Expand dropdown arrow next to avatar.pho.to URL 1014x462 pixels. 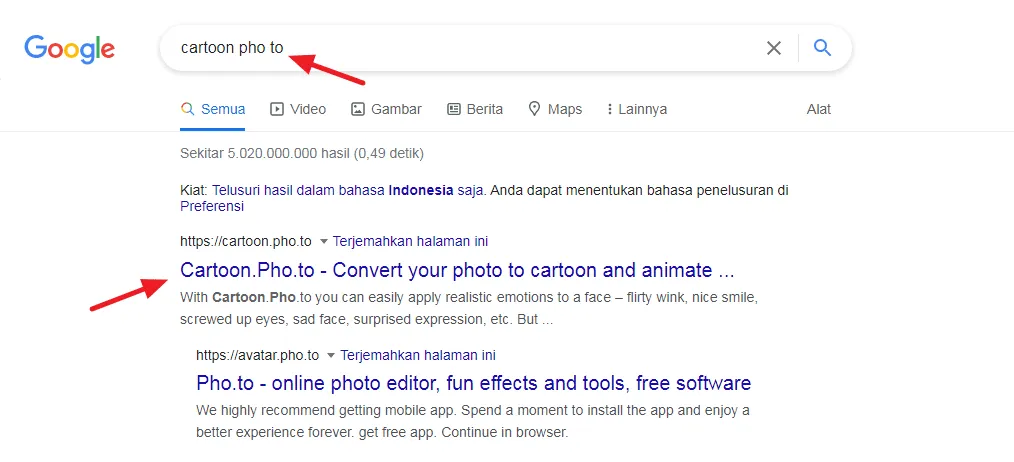[x=331, y=356]
